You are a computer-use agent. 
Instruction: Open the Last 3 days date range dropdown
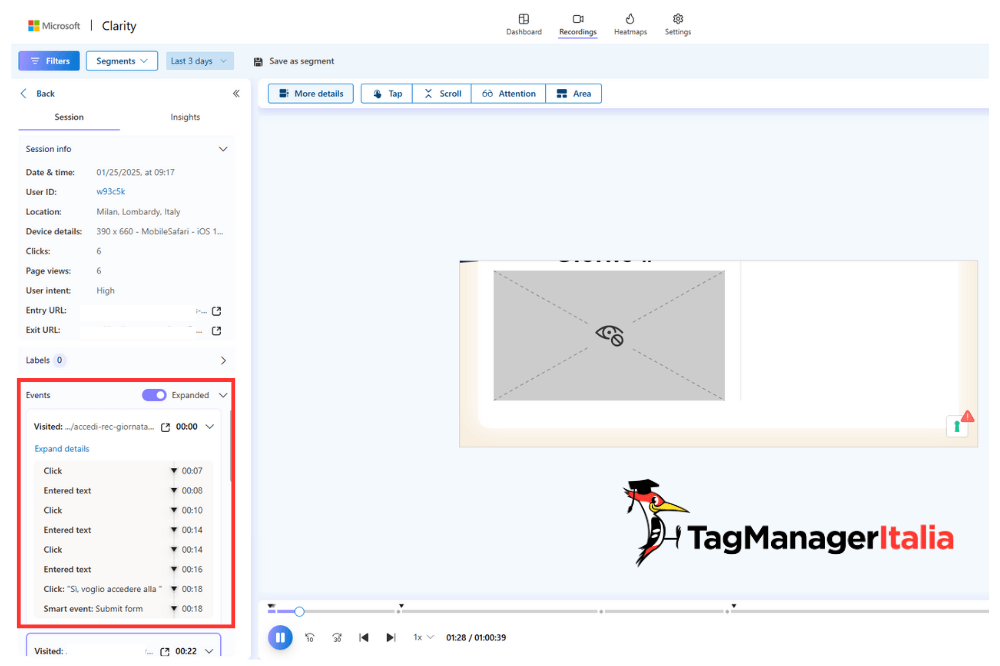click(200, 61)
